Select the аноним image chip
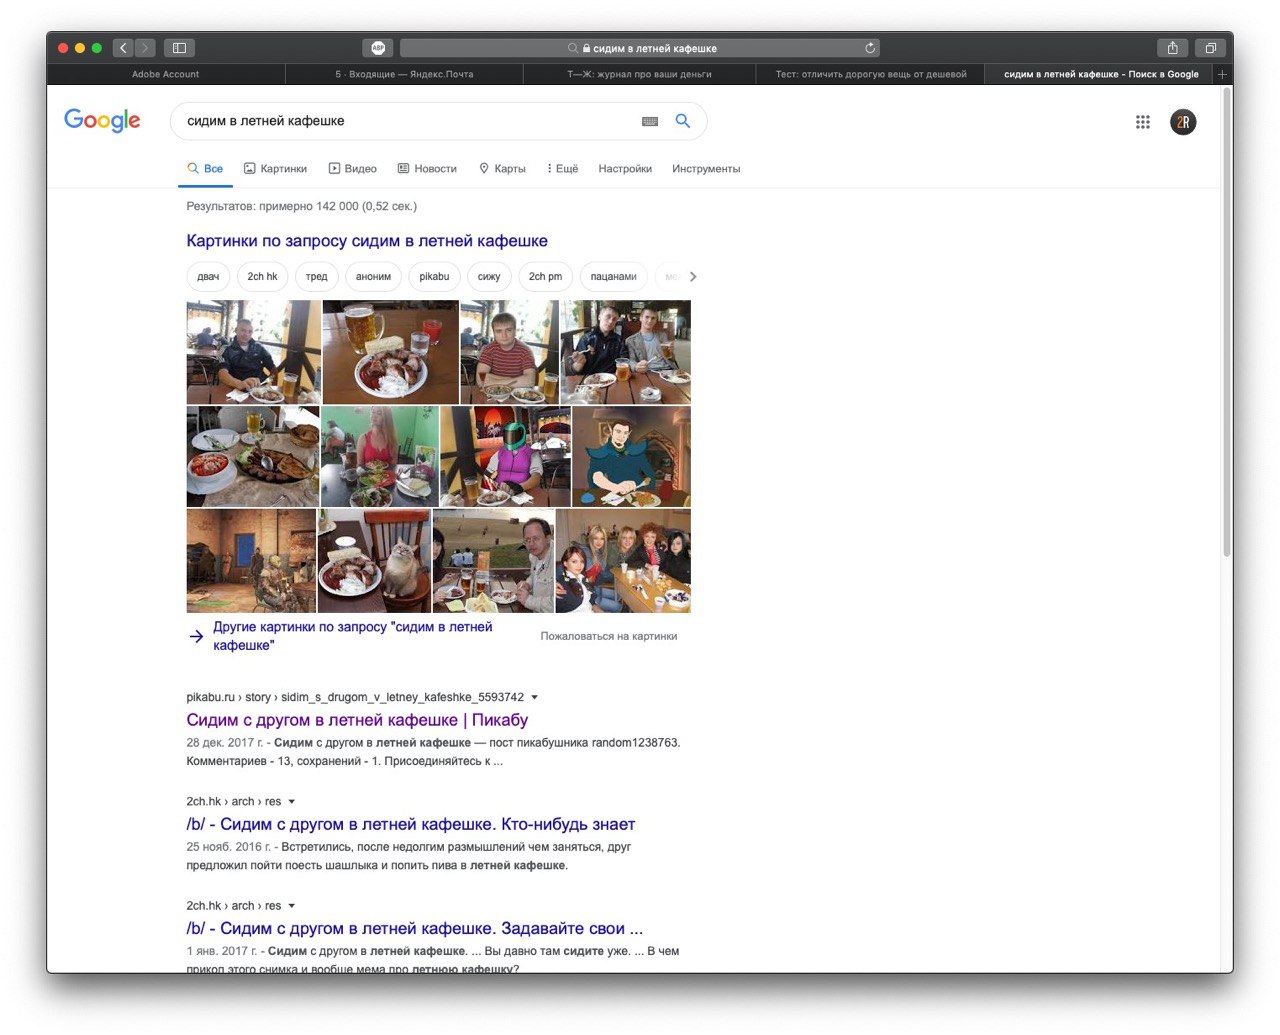The image size is (1280, 1035). [x=373, y=277]
